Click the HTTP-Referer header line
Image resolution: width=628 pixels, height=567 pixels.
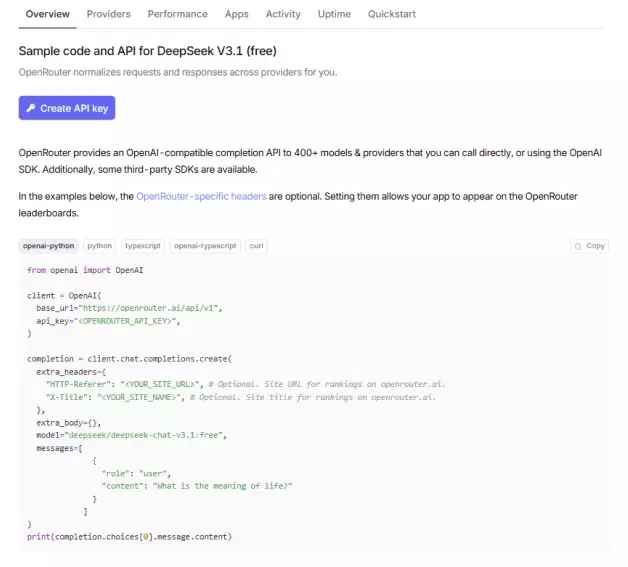click(x=246, y=384)
